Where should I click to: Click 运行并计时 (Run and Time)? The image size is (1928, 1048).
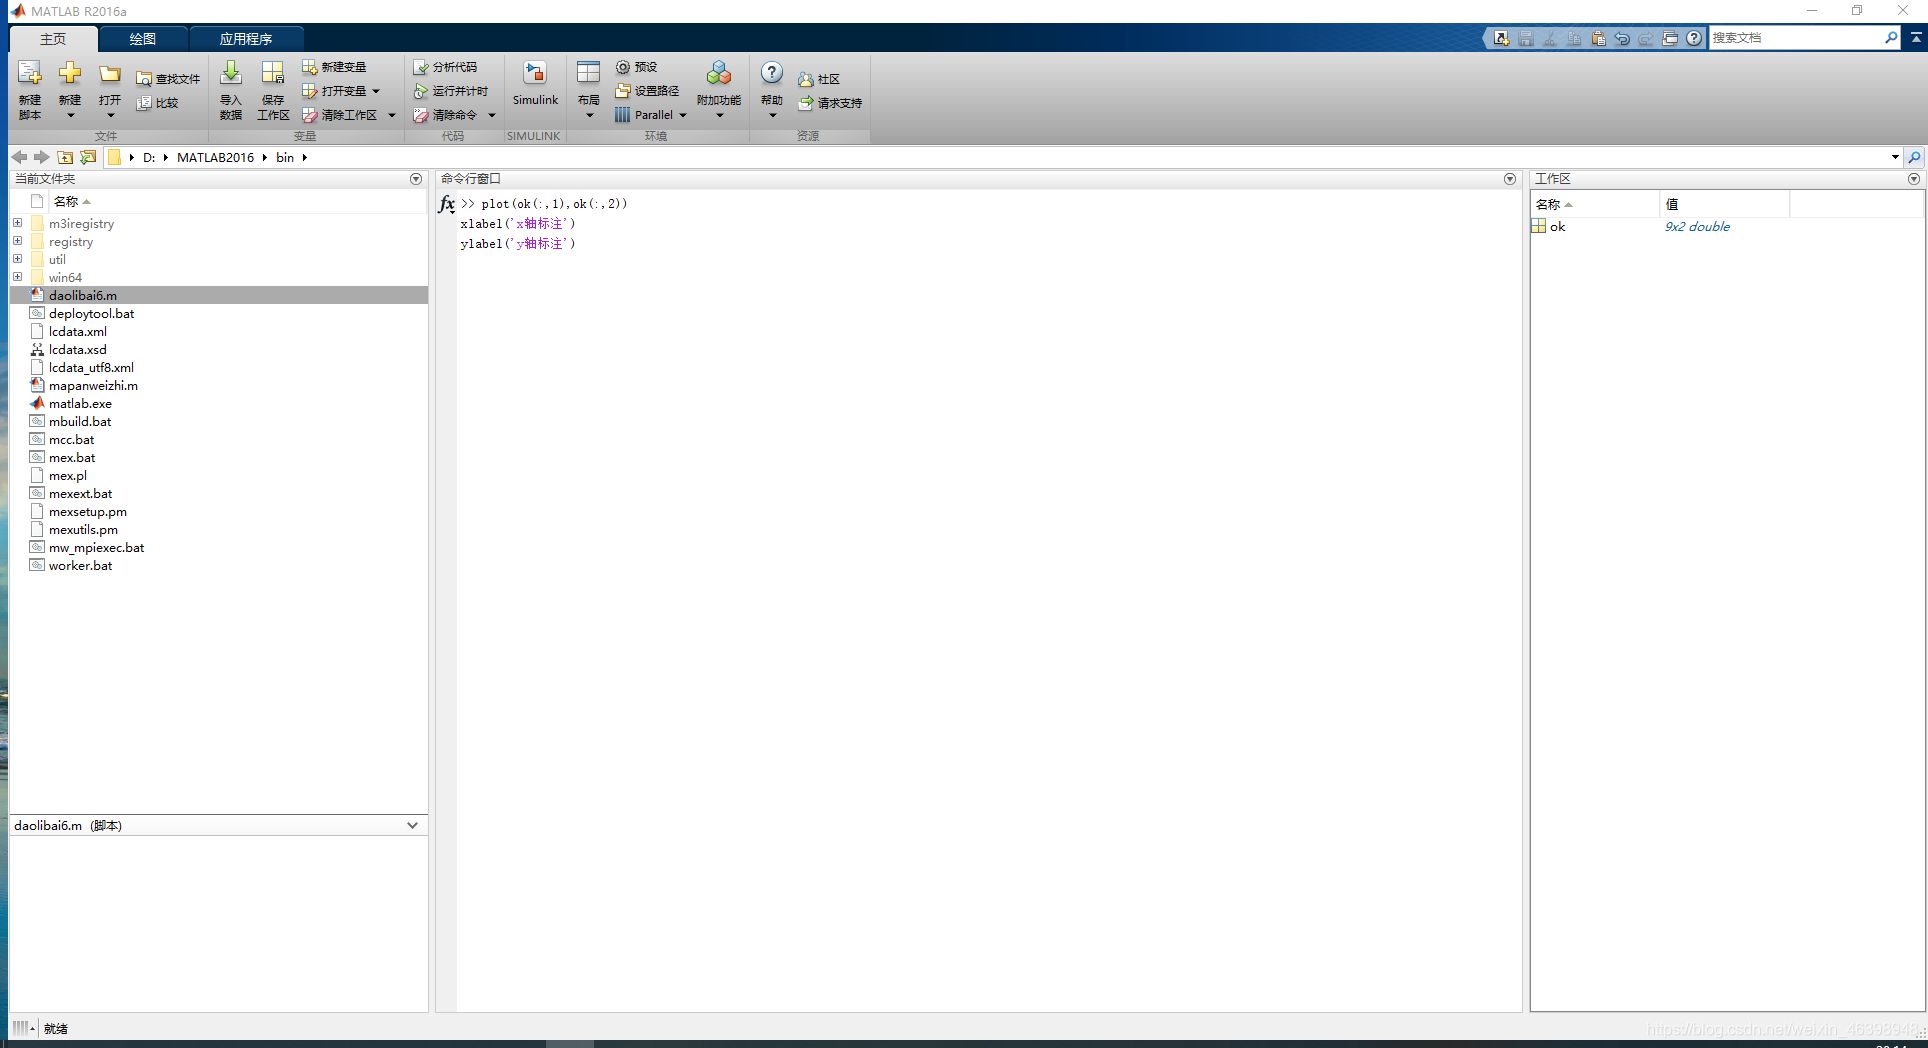(x=451, y=91)
